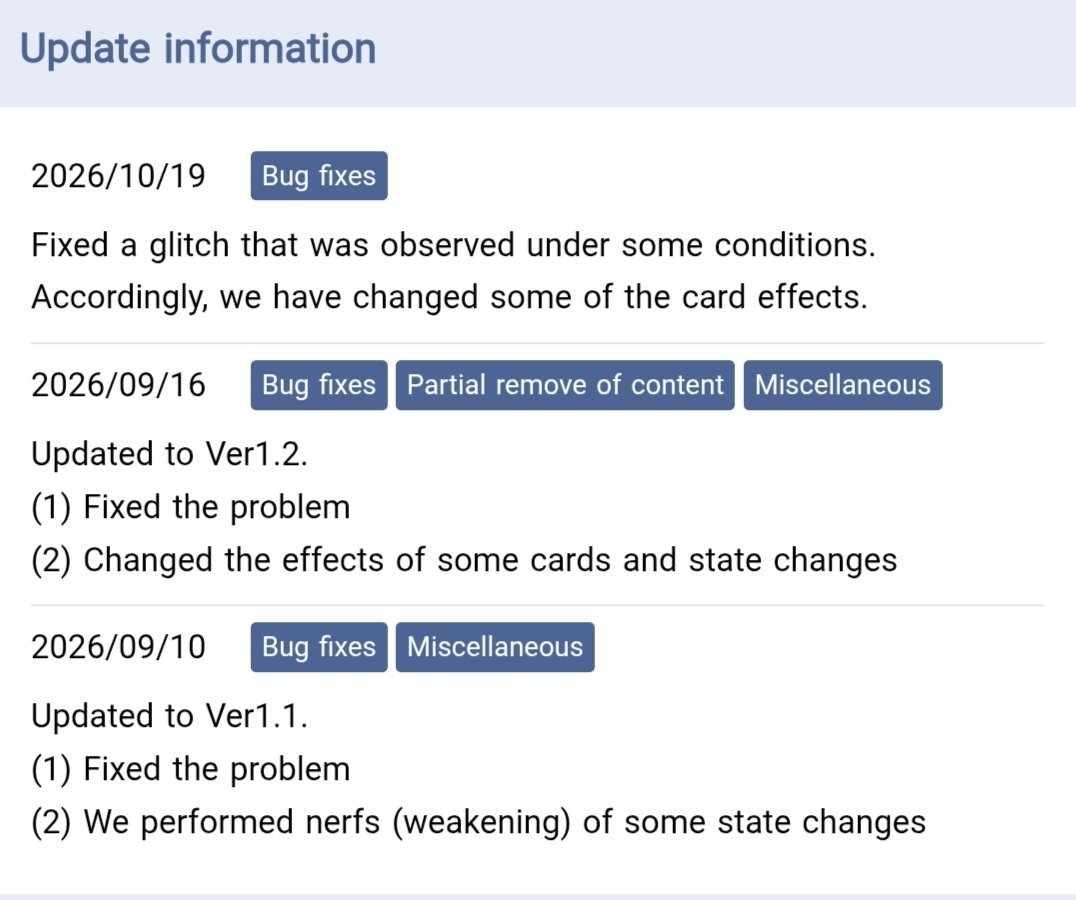Select Bug fixes tag on 2026/09/16

click(319, 385)
